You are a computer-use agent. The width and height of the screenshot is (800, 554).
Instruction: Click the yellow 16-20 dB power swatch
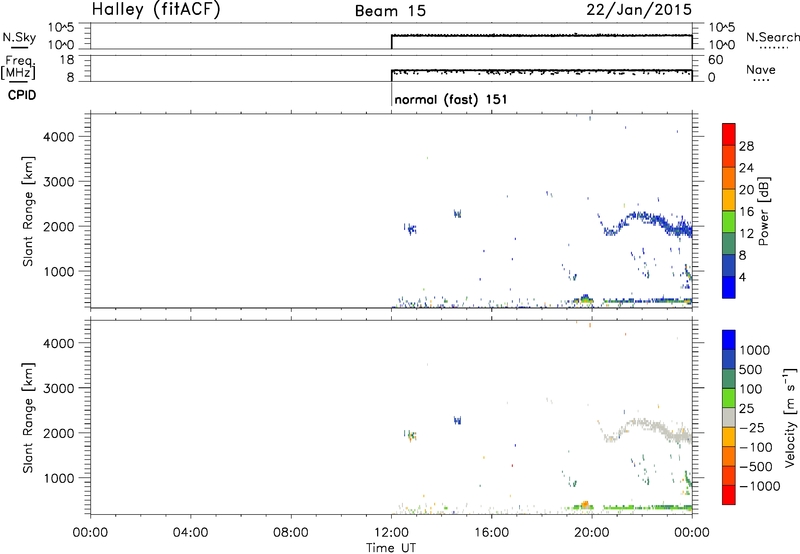(729, 200)
